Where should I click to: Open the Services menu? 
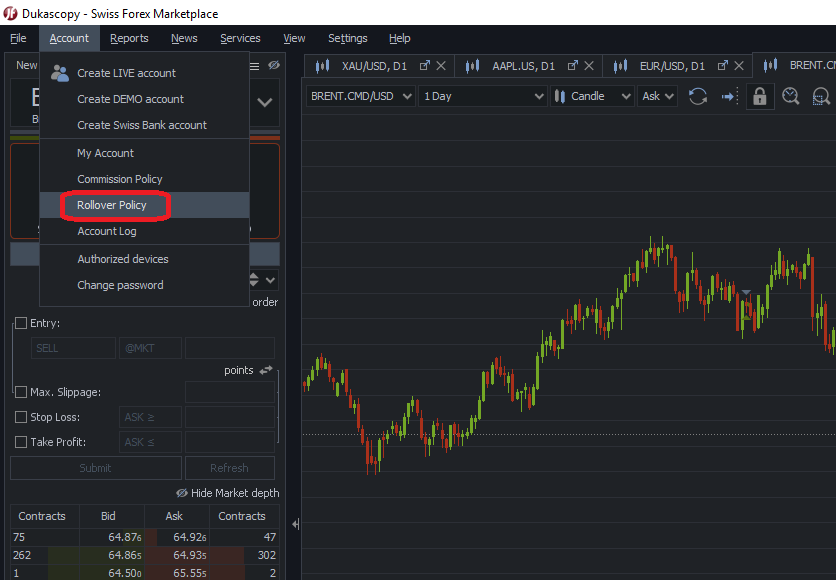(x=240, y=38)
